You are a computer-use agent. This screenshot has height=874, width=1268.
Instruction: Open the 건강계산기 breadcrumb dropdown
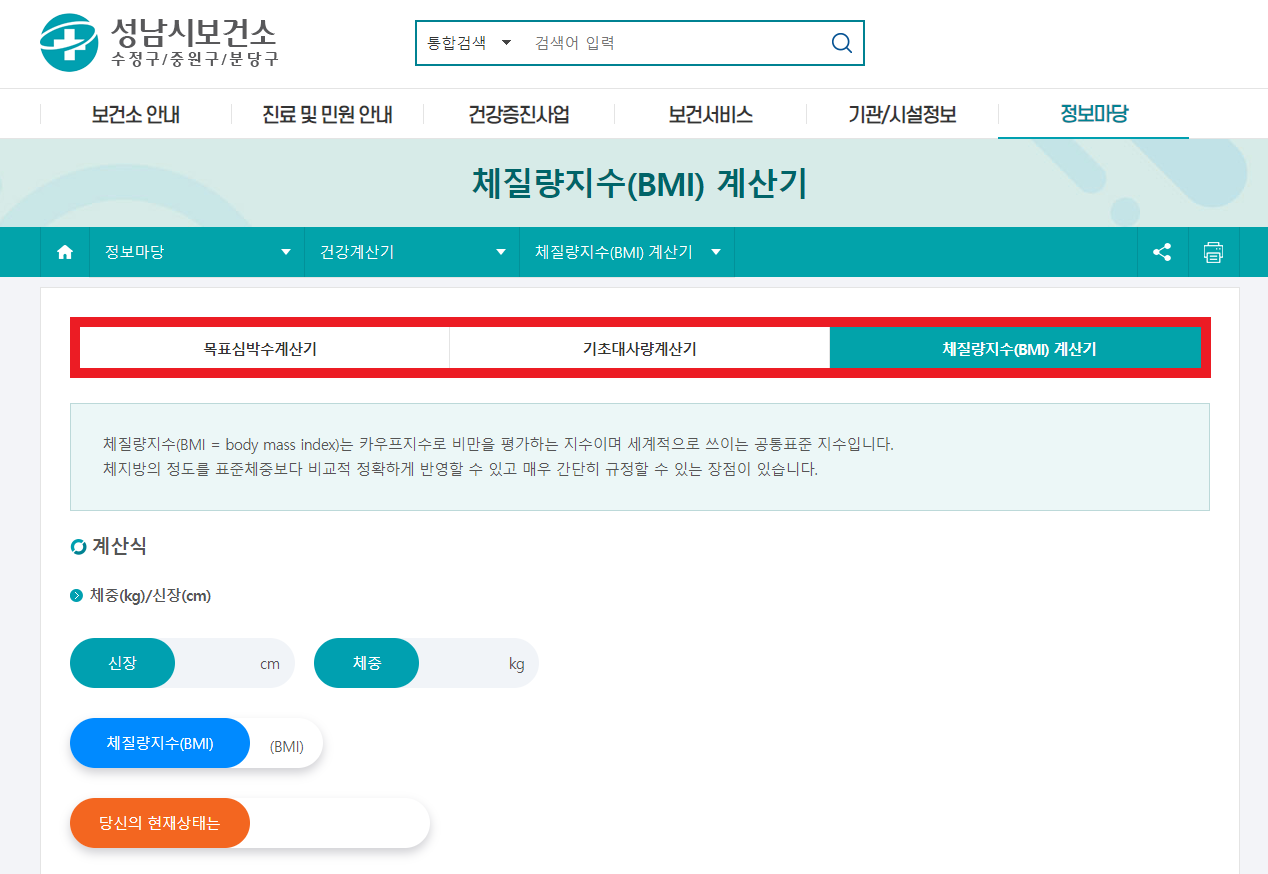[500, 252]
